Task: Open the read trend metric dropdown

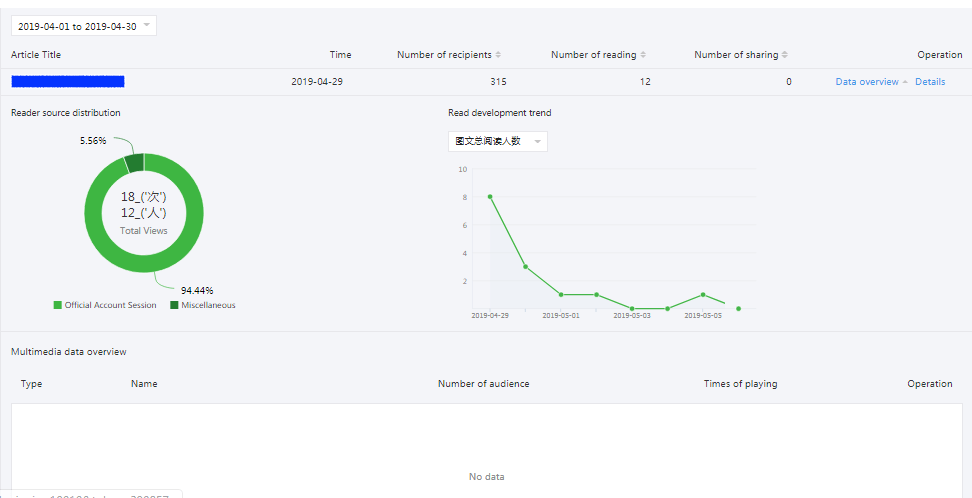Action: (497, 142)
